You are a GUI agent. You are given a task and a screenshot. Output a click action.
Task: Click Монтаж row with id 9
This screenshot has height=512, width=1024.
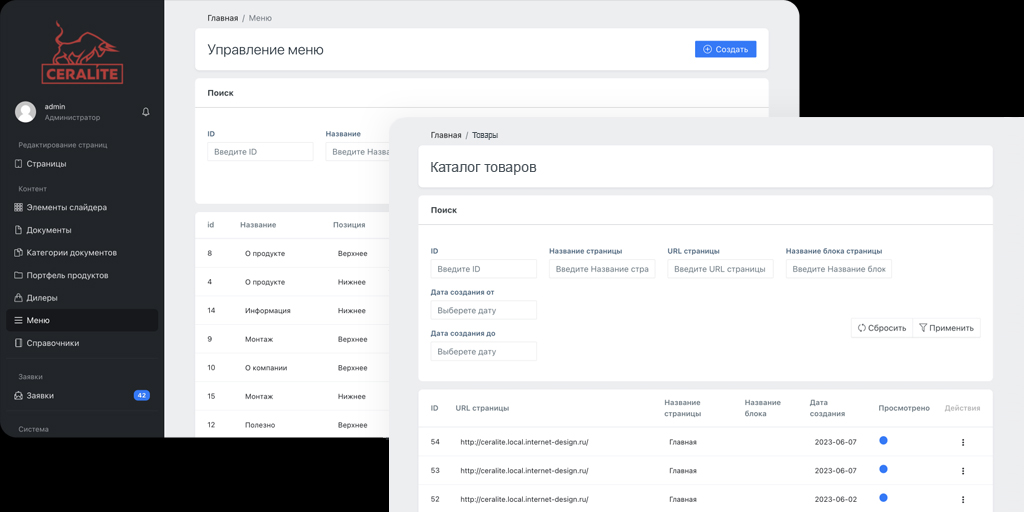click(x=259, y=340)
